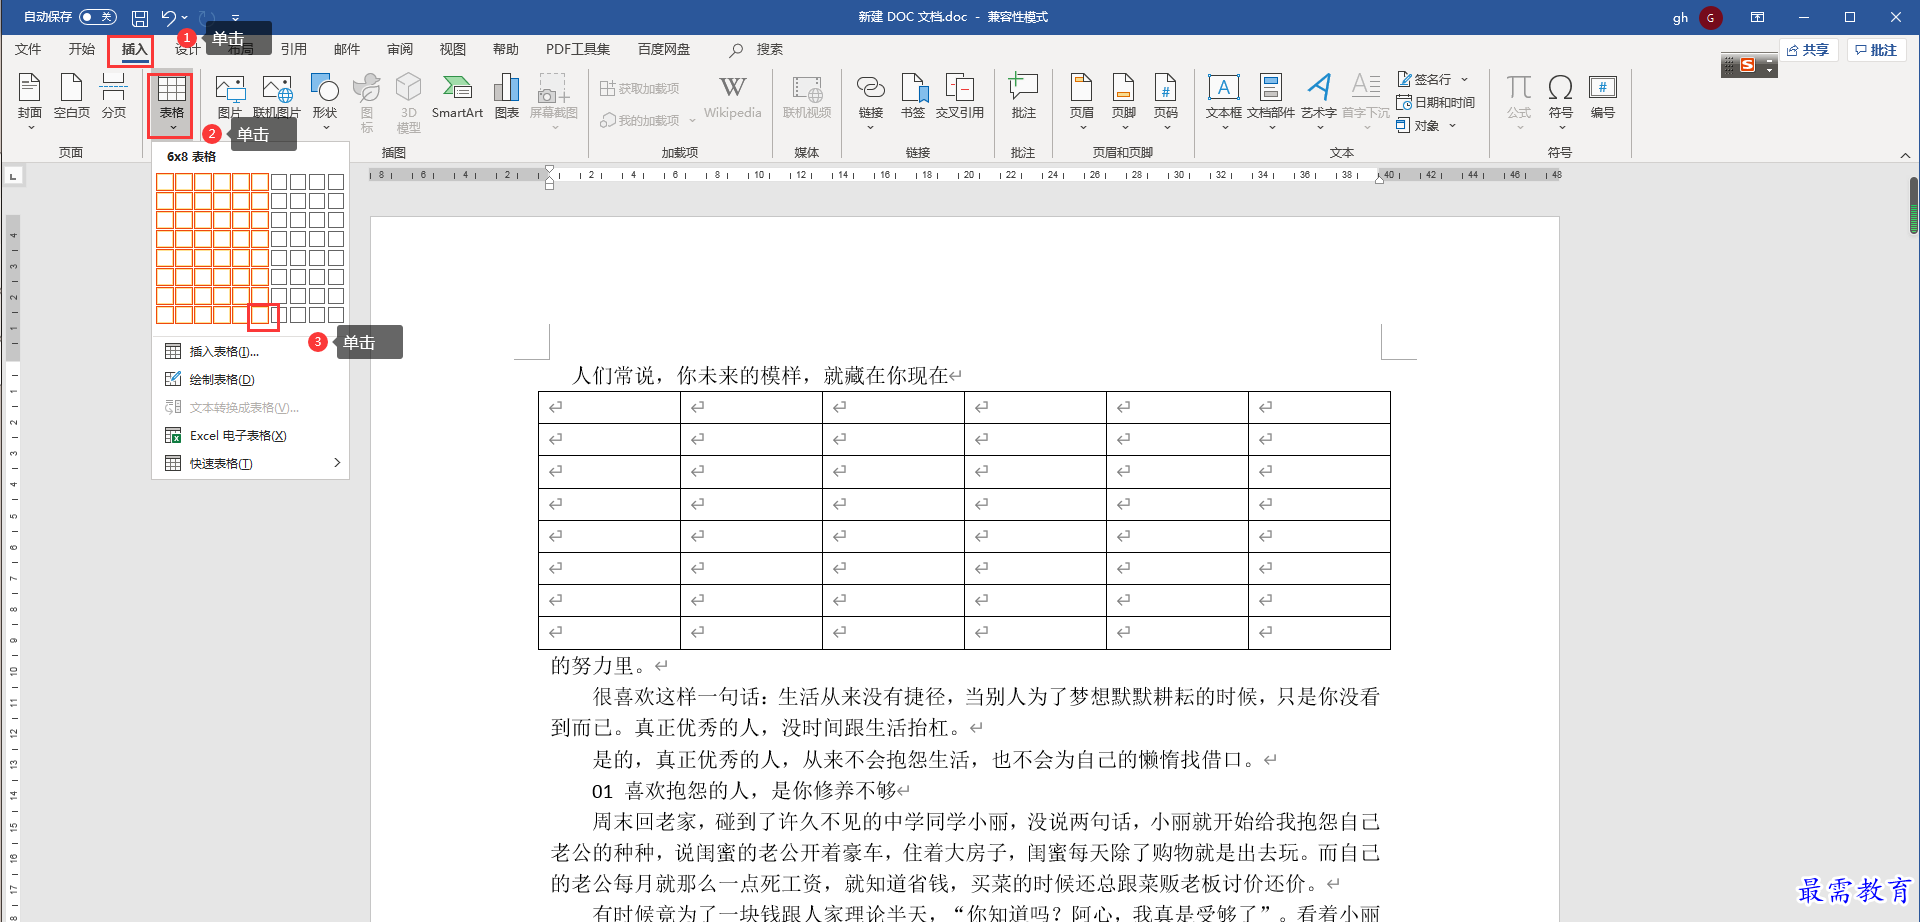Insert a Bookmark (书签)
The height and width of the screenshot is (922, 1920).
[x=913, y=98]
